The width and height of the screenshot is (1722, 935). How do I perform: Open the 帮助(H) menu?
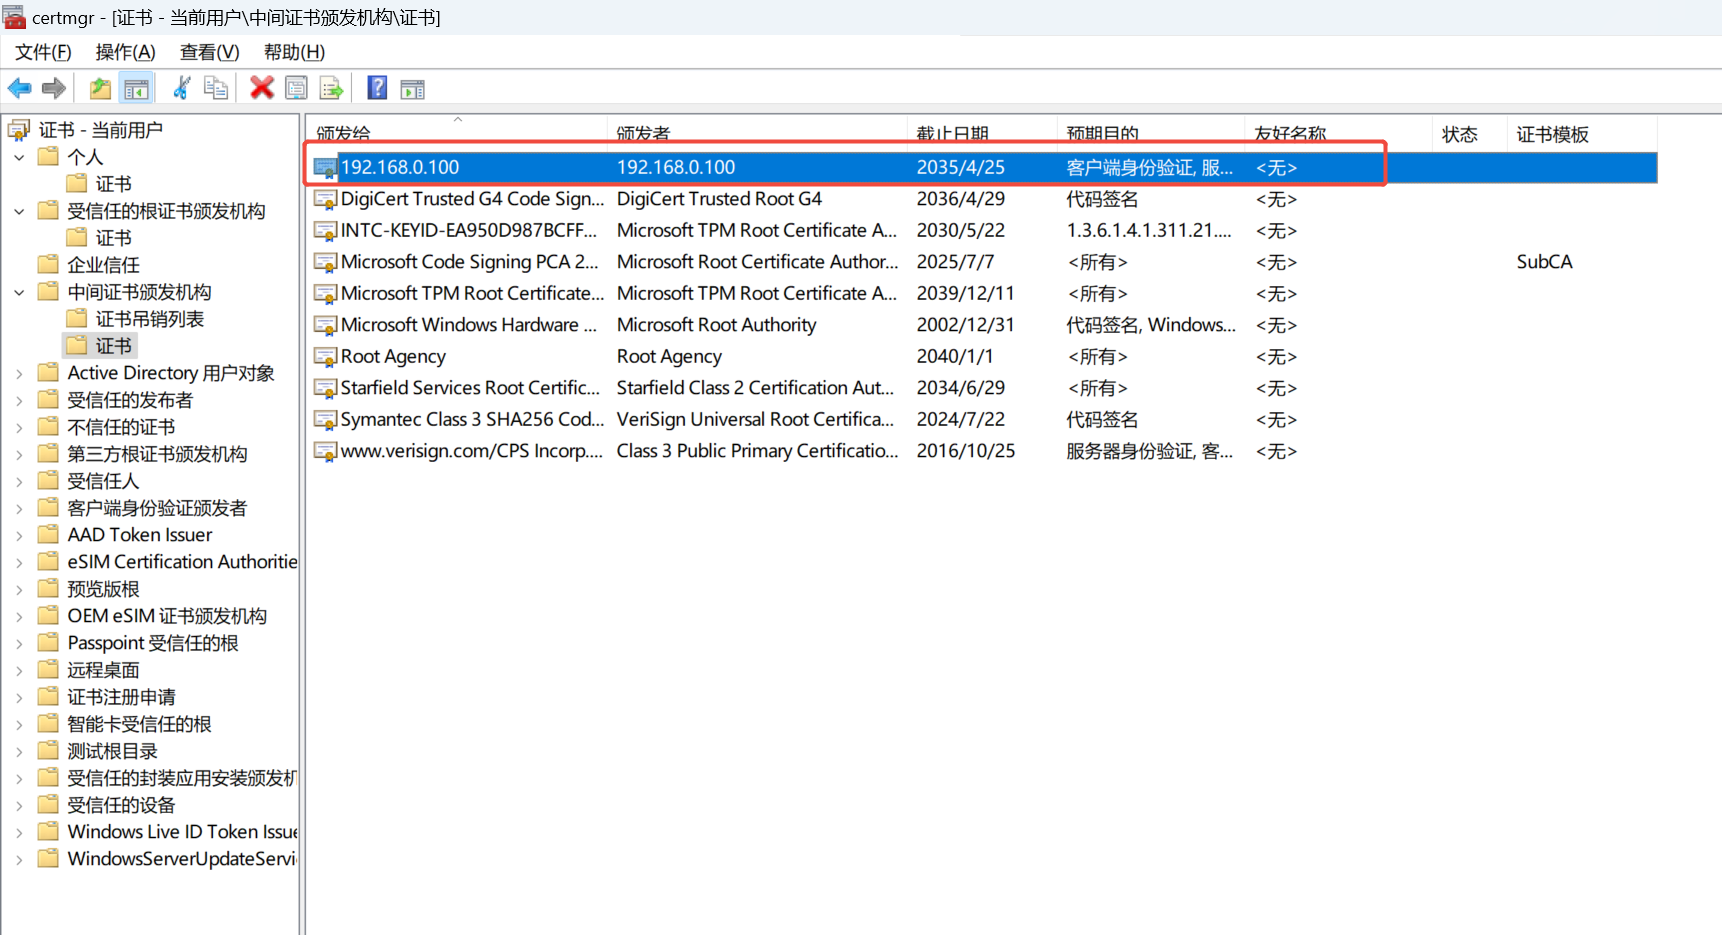pyautogui.click(x=294, y=52)
